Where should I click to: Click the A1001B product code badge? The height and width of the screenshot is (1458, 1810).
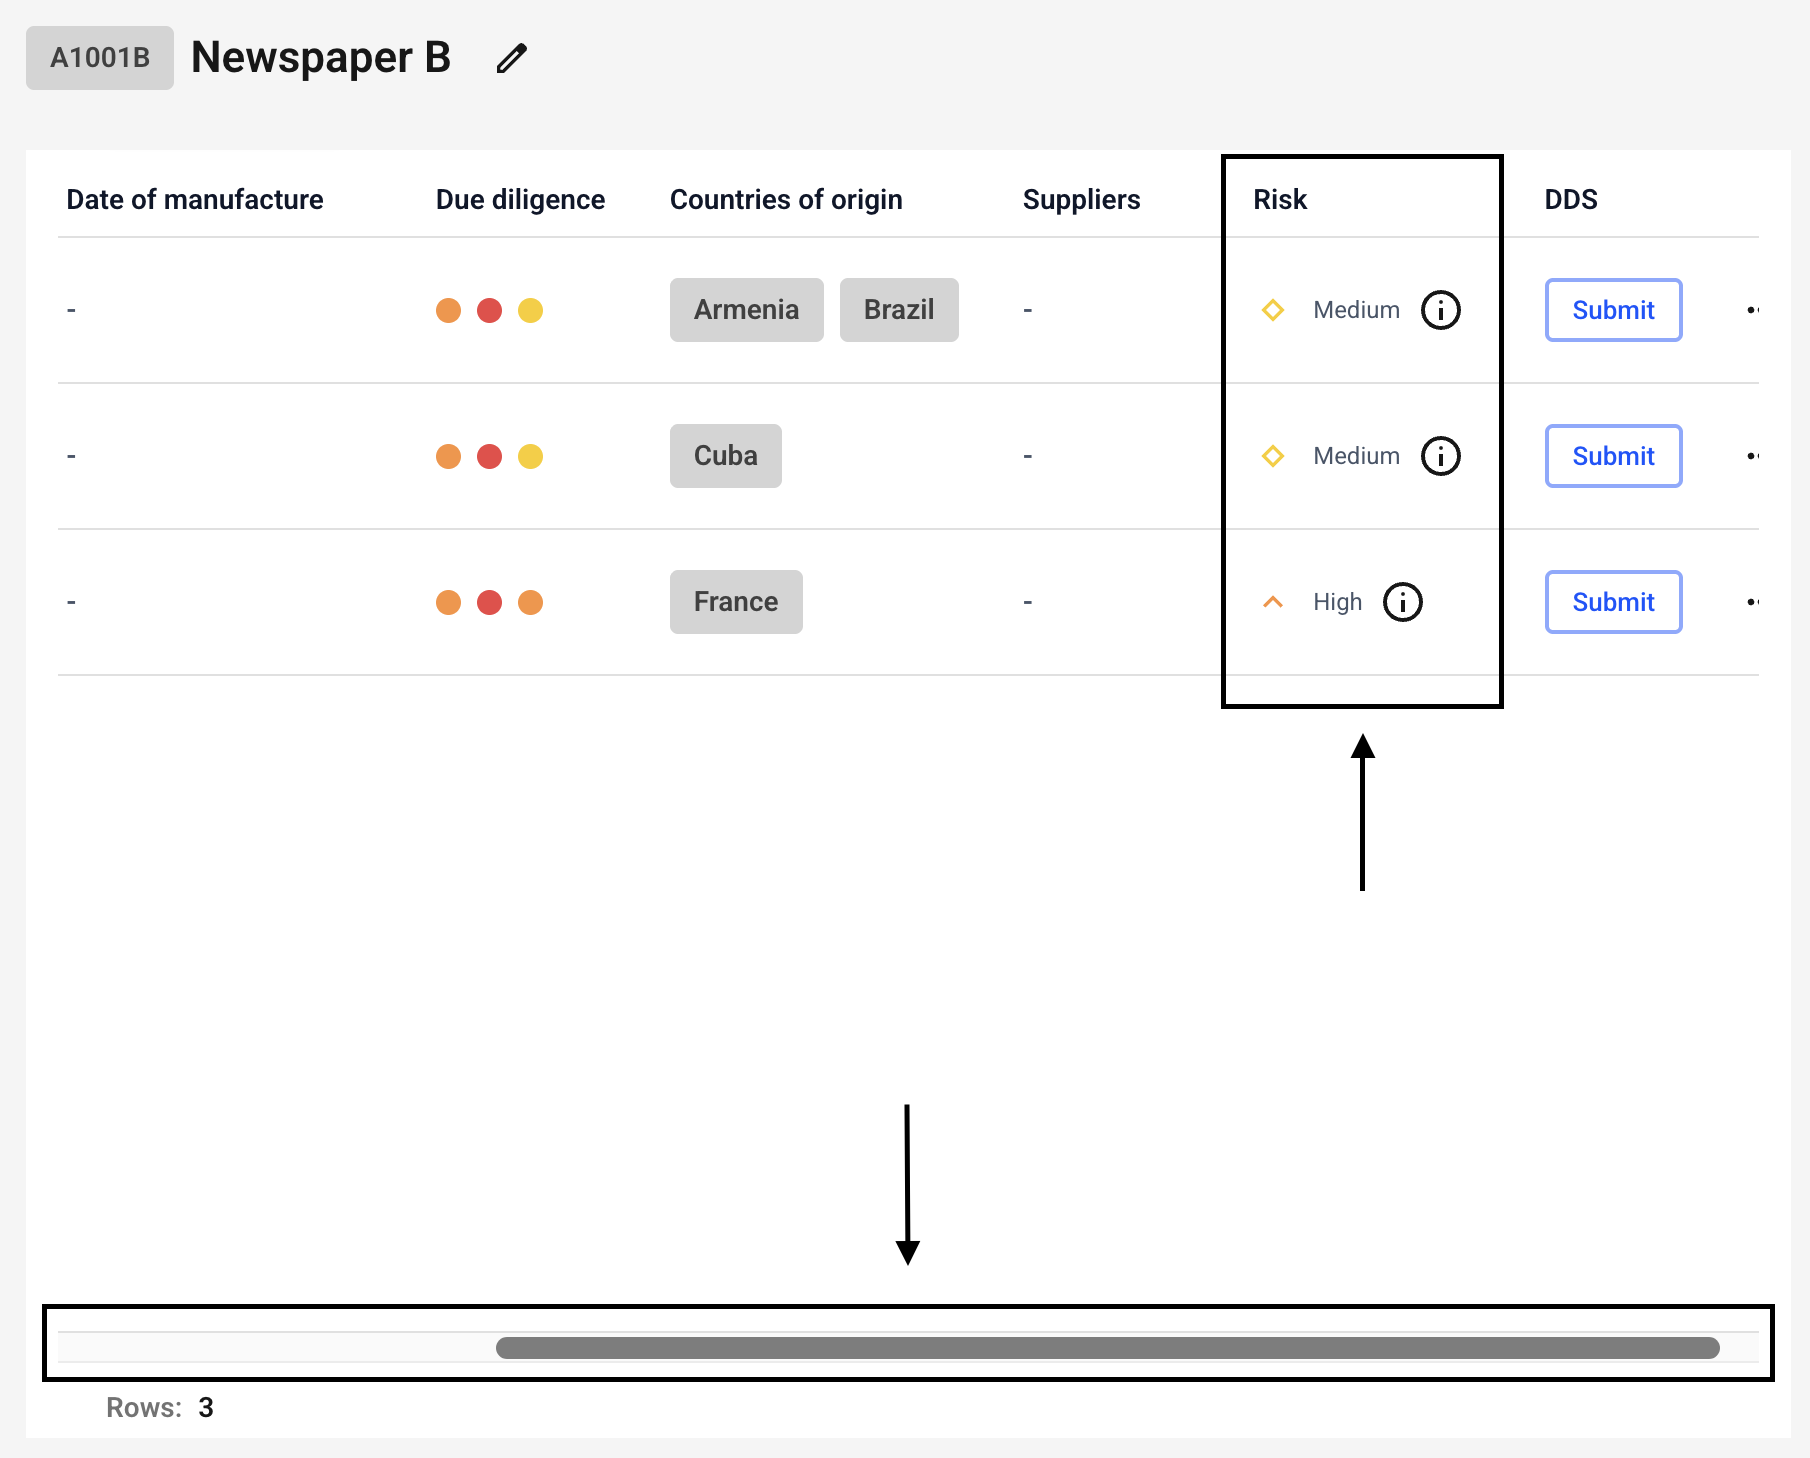tap(100, 58)
